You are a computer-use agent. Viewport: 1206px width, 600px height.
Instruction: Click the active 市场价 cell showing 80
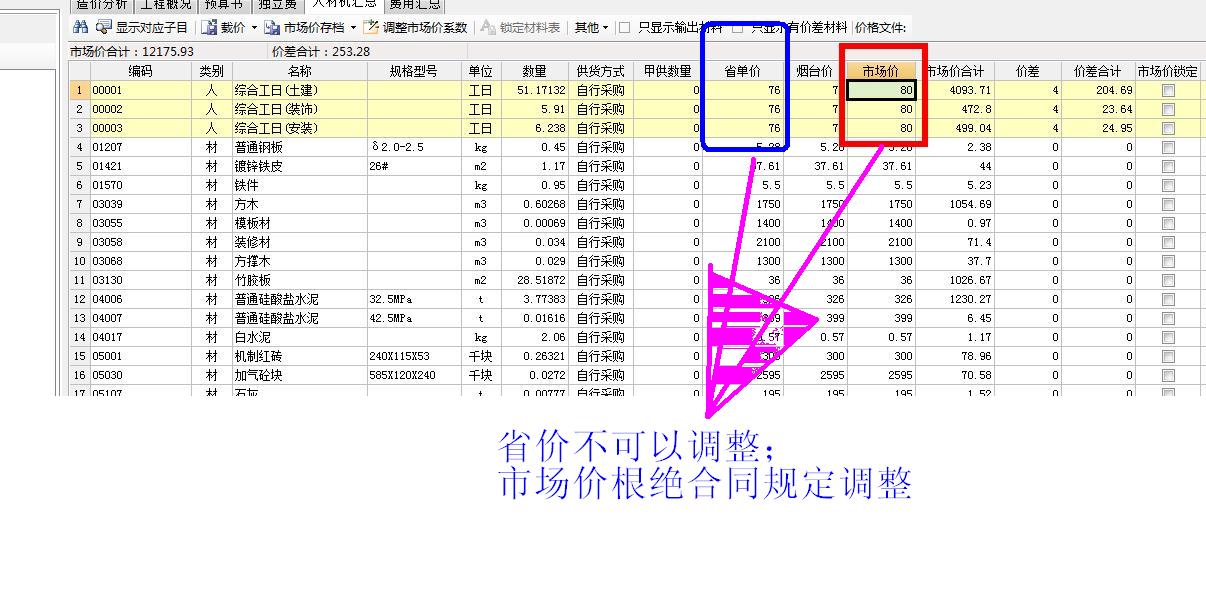click(x=881, y=90)
